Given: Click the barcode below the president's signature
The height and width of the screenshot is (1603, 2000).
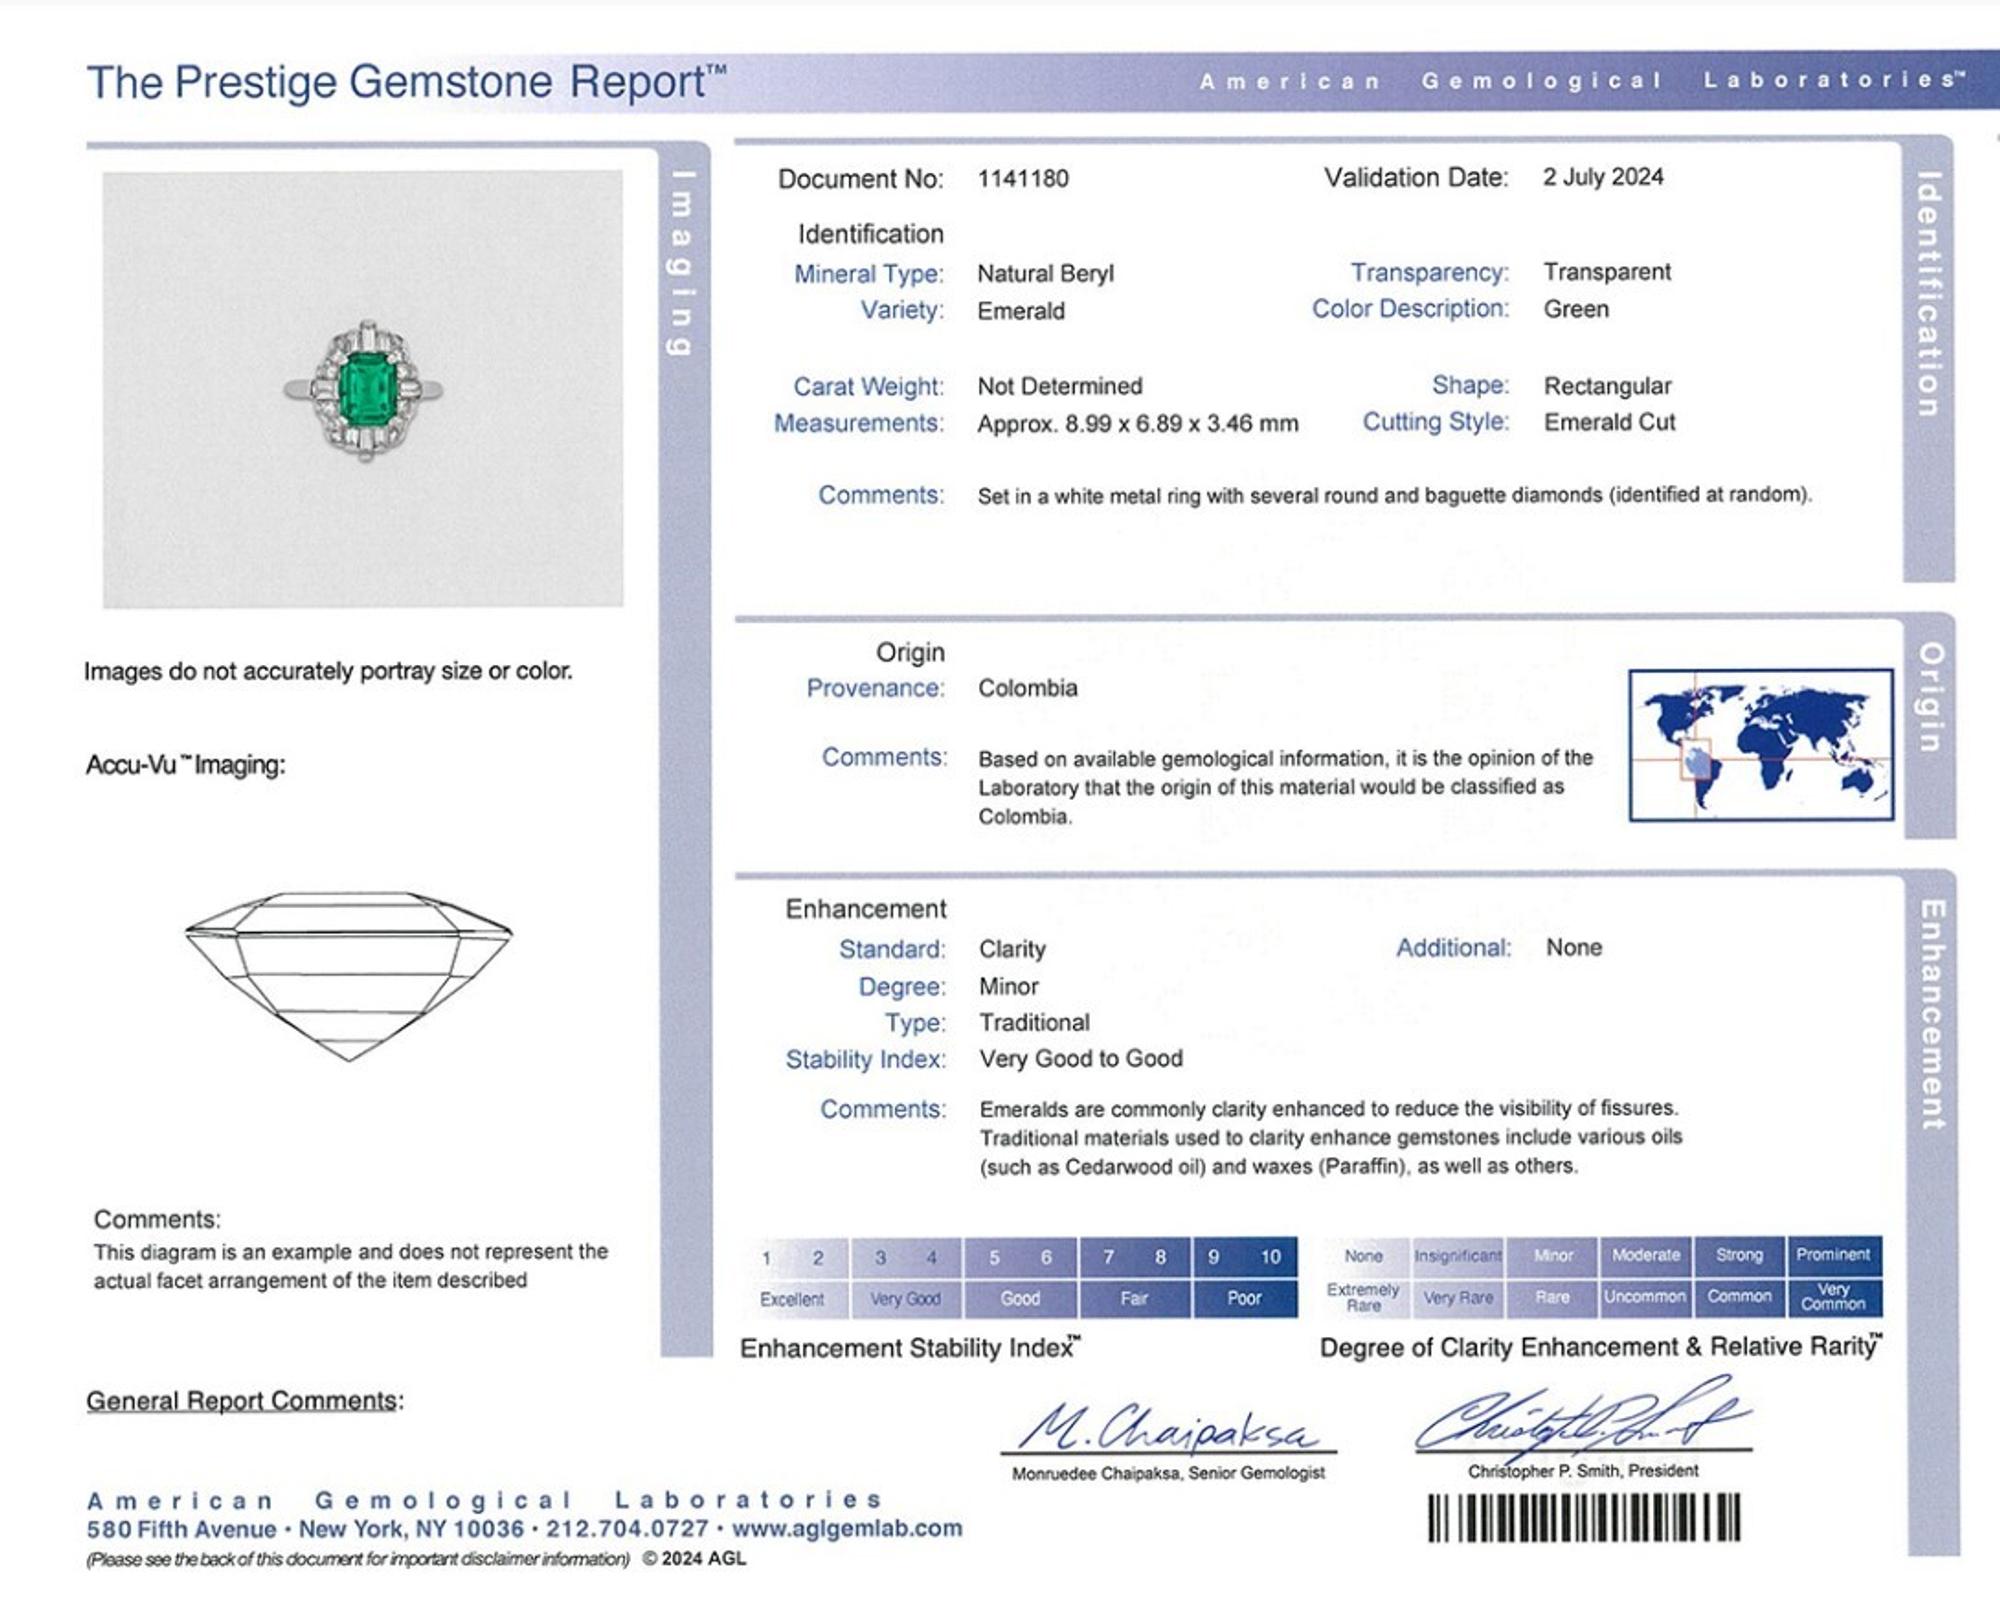Looking at the screenshot, I should (x=1584, y=1517).
